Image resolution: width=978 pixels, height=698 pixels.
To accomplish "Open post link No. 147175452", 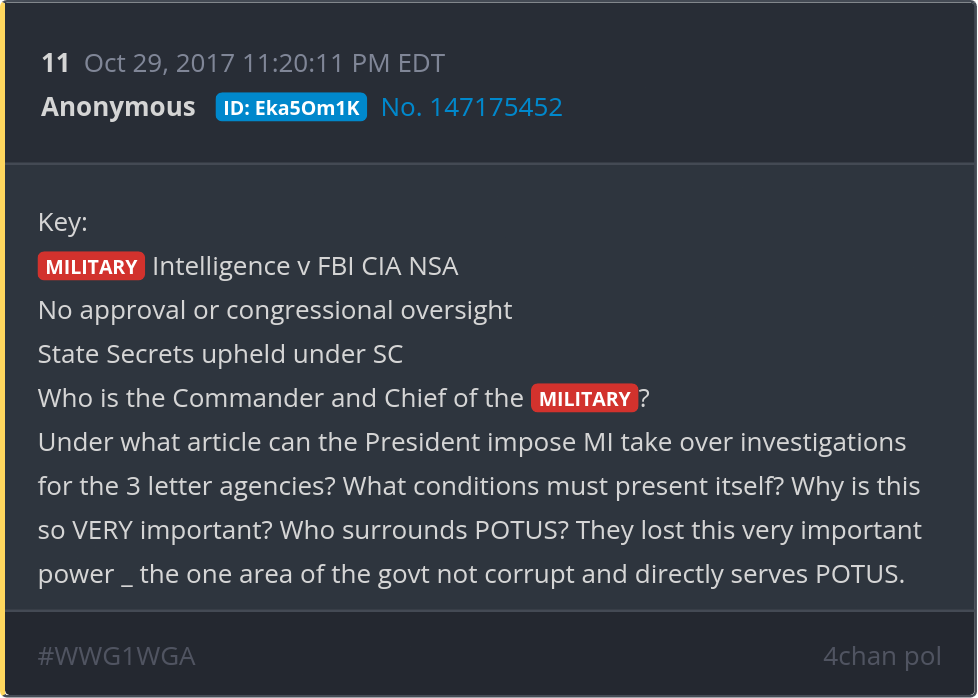I will click(472, 107).
